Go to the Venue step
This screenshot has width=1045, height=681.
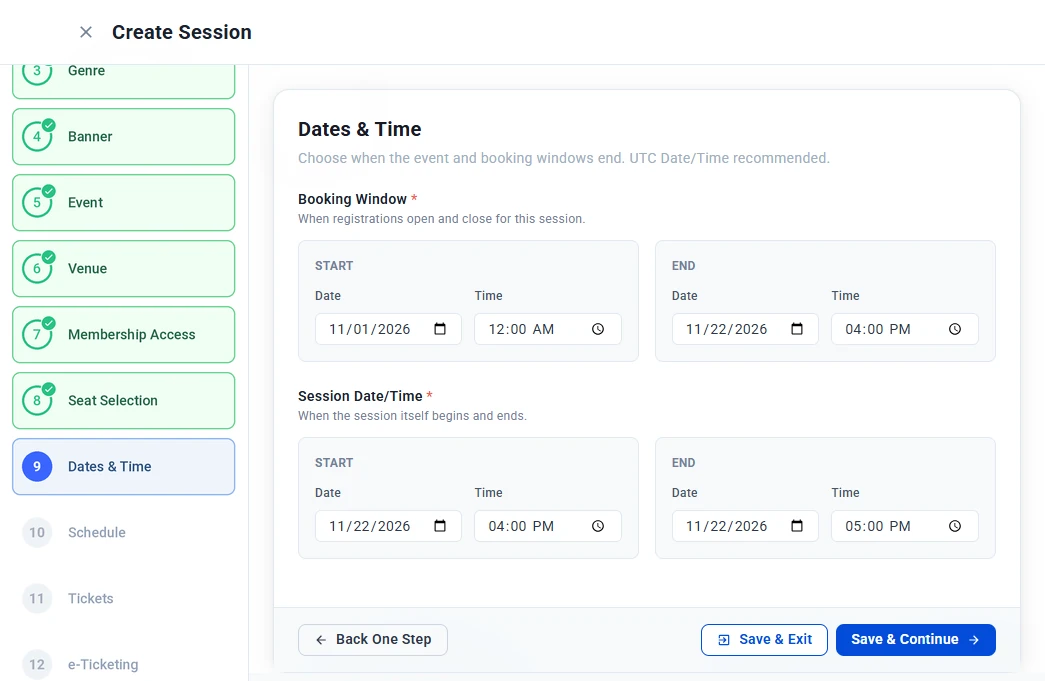click(123, 269)
